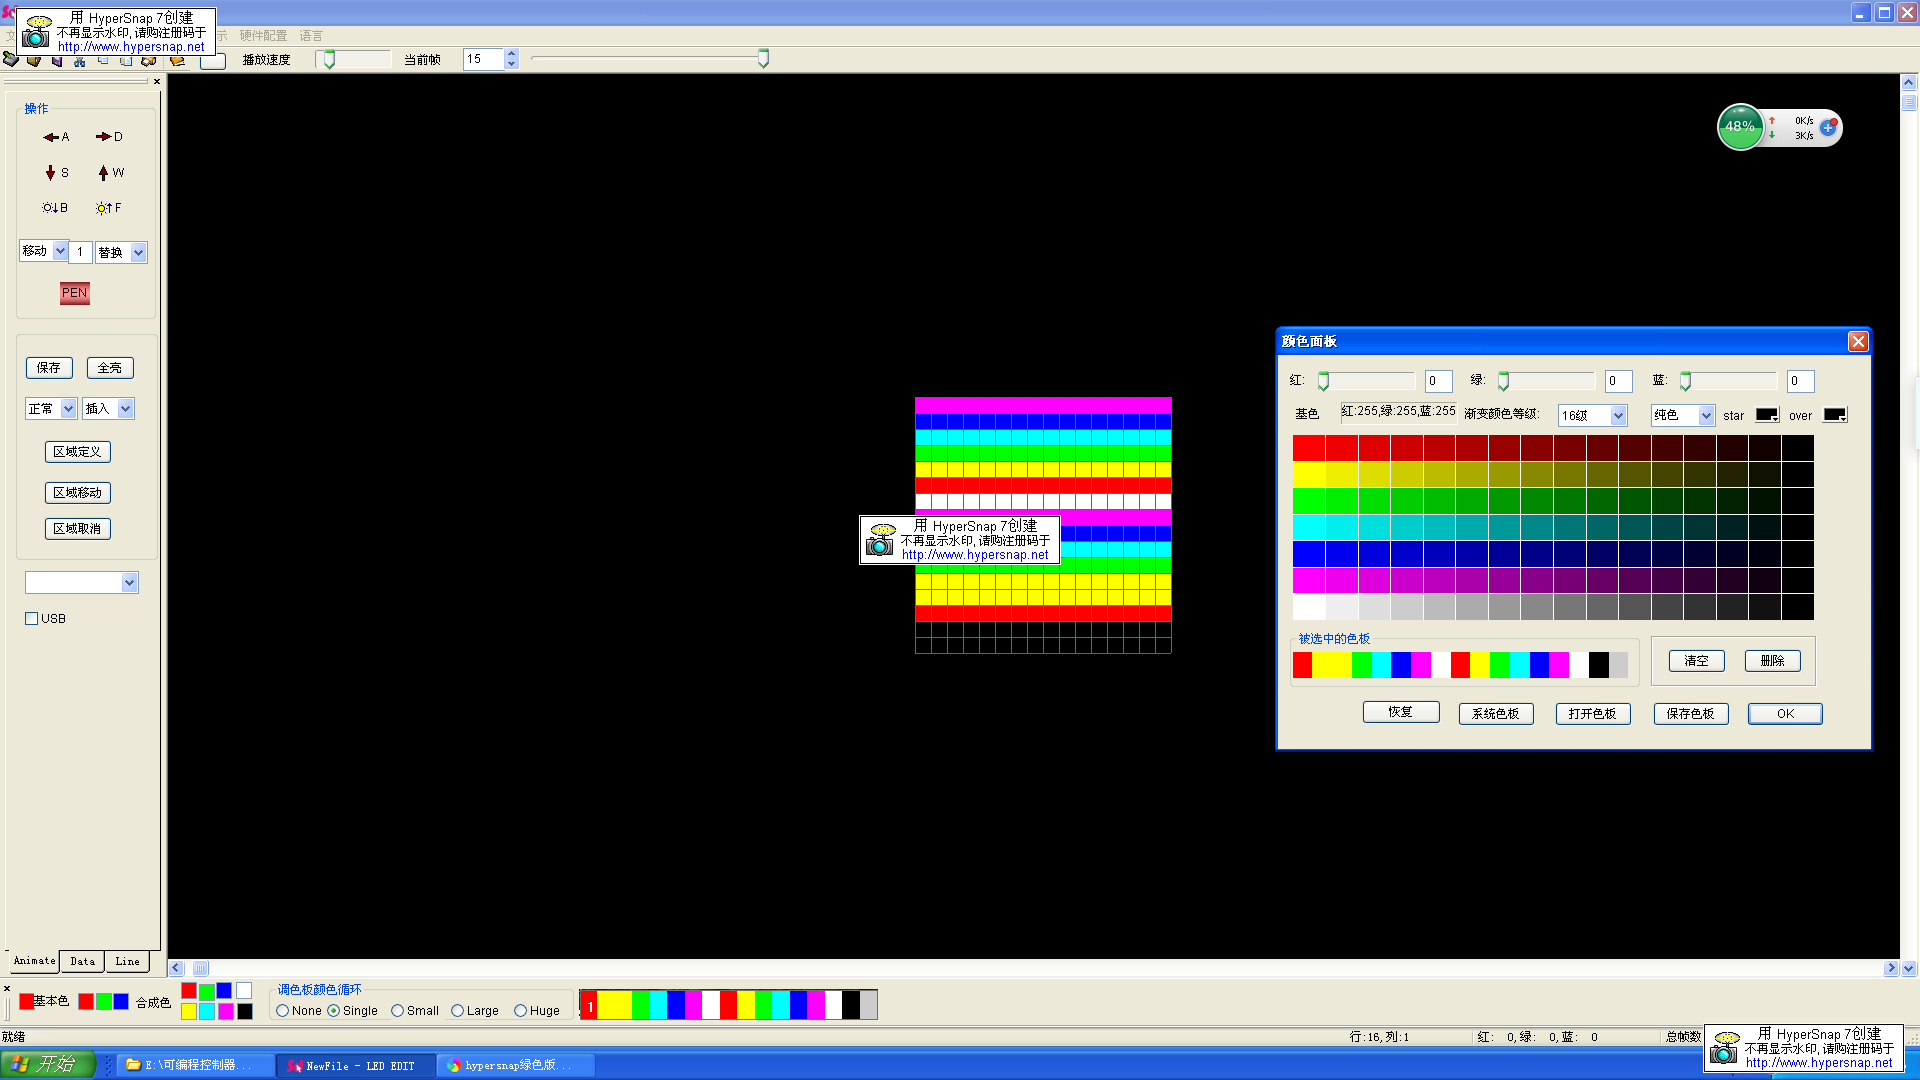1920x1080 pixels.
Task: Switch to the Animate tab
Action: 34,961
